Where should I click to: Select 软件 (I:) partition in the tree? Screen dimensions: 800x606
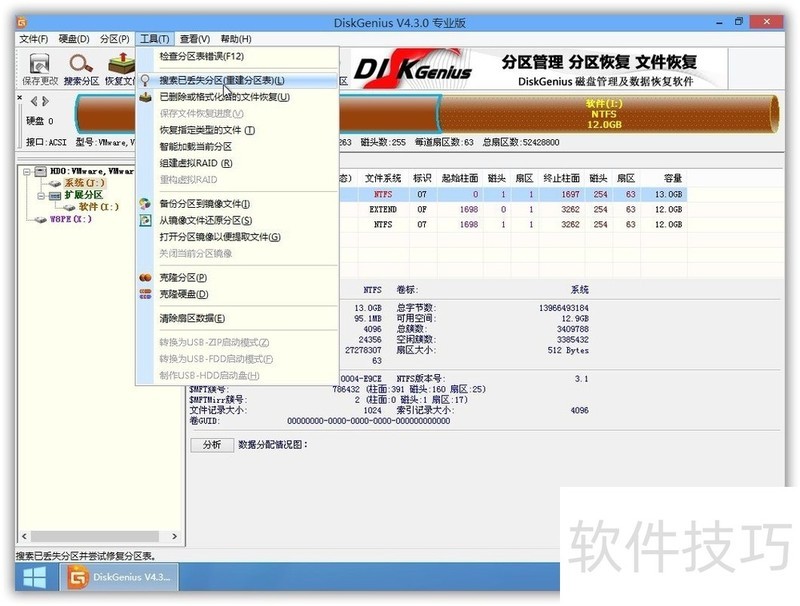98,207
